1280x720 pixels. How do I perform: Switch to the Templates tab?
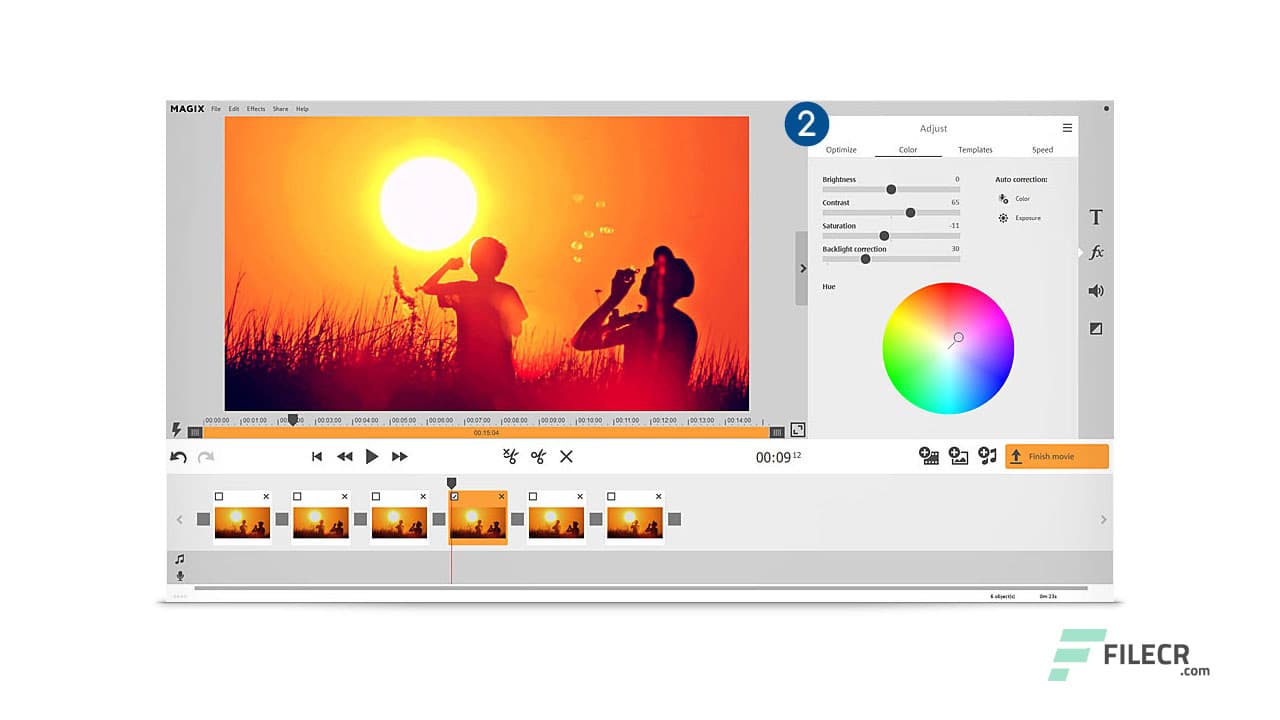click(975, 149)
